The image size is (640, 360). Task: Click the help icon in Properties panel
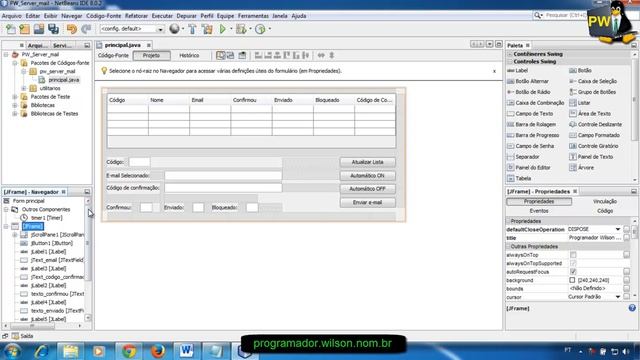click(632, 308)
